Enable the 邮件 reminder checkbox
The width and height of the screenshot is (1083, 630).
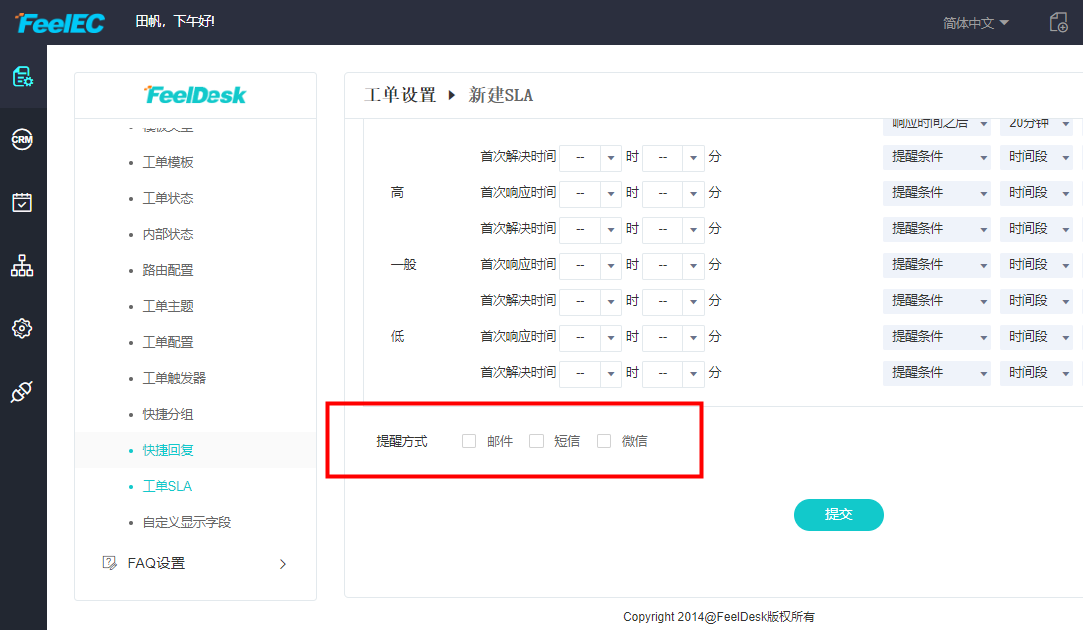[x=468, y=440]
